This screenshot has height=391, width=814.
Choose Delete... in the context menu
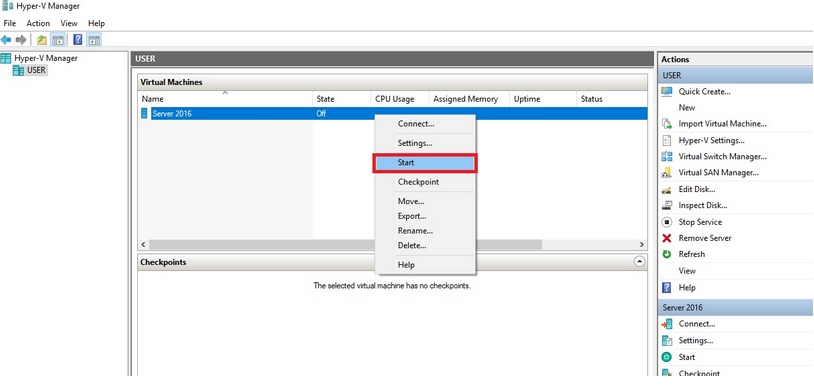point(425,245)
